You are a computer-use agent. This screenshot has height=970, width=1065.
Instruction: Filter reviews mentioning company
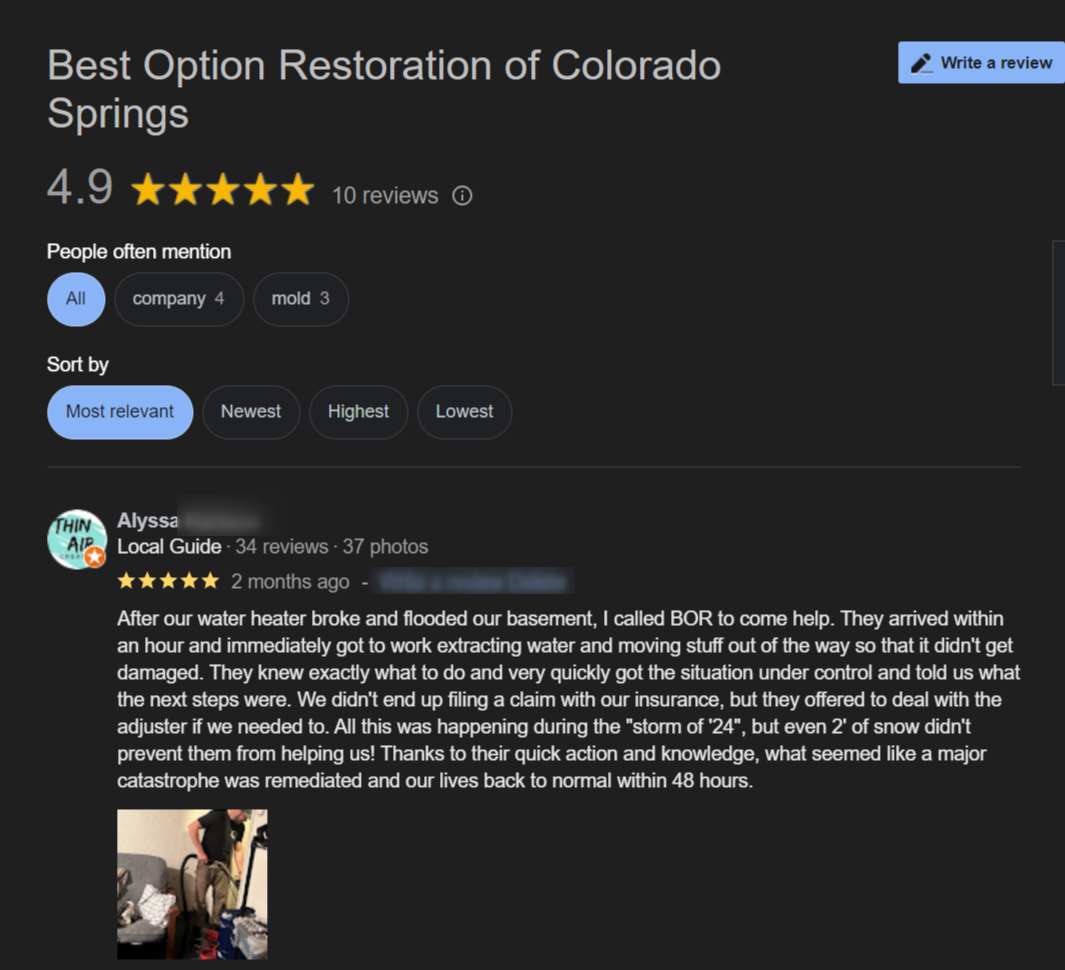coord(179,299)
